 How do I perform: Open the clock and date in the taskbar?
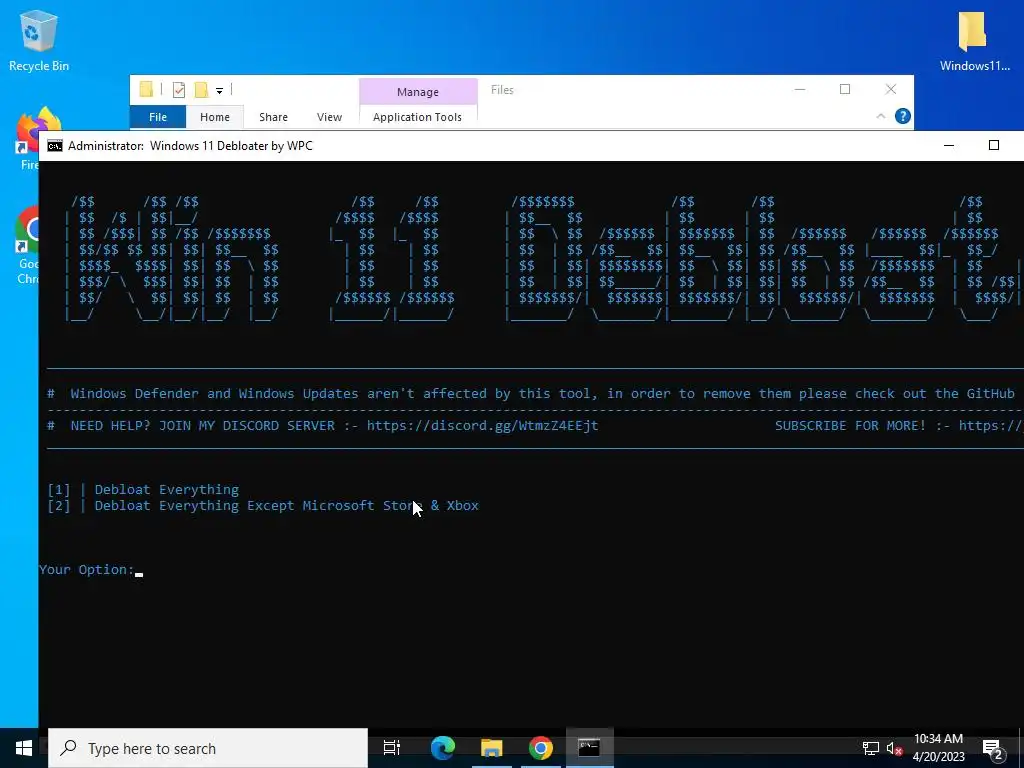pos(938,748)
